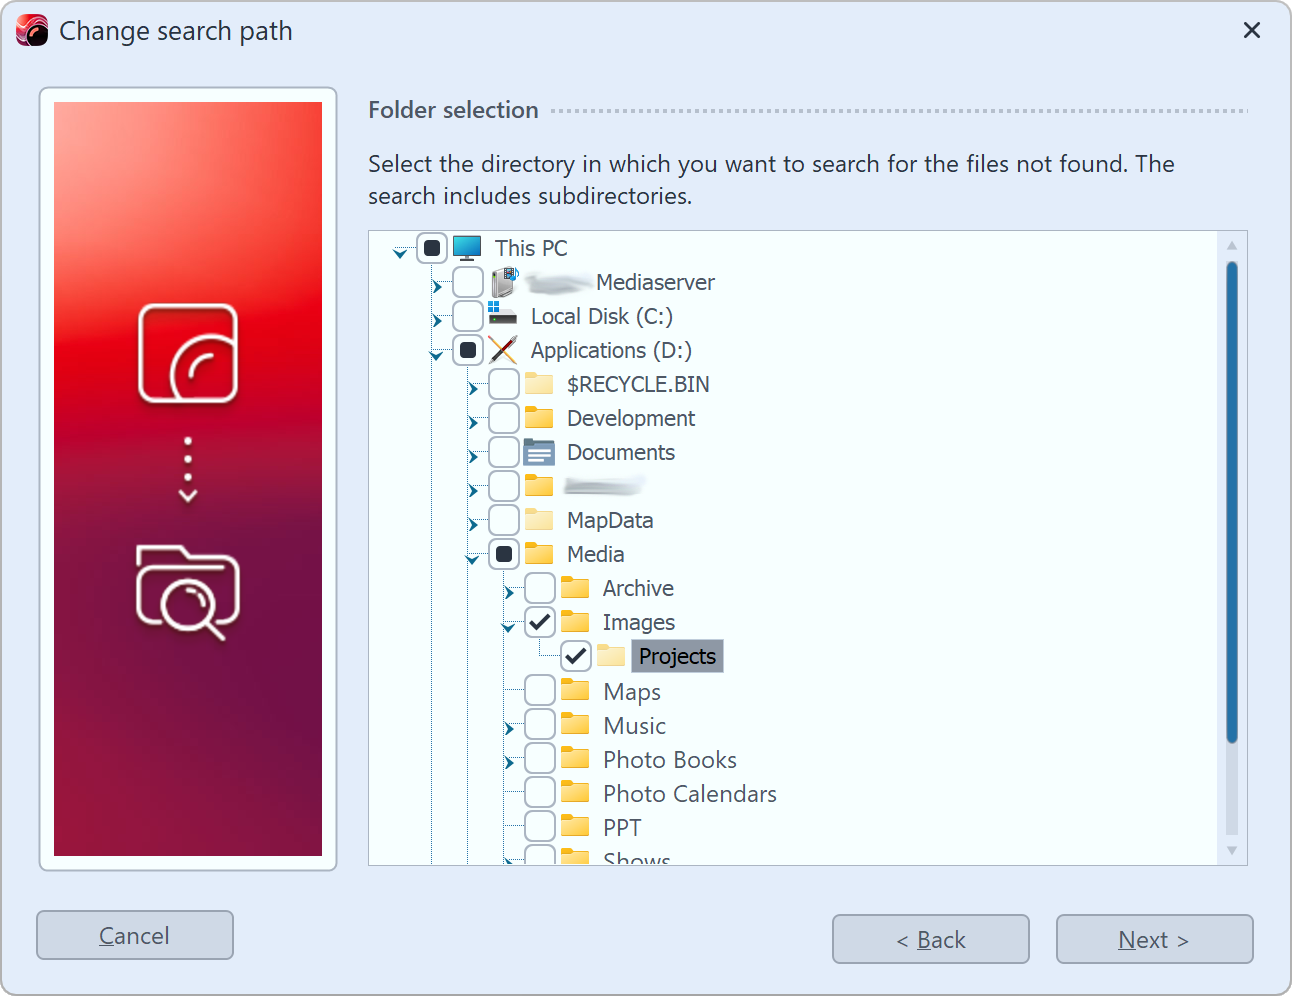Enable the Archive folder checkbox
1292x996 pixels.
coord(540,588)
